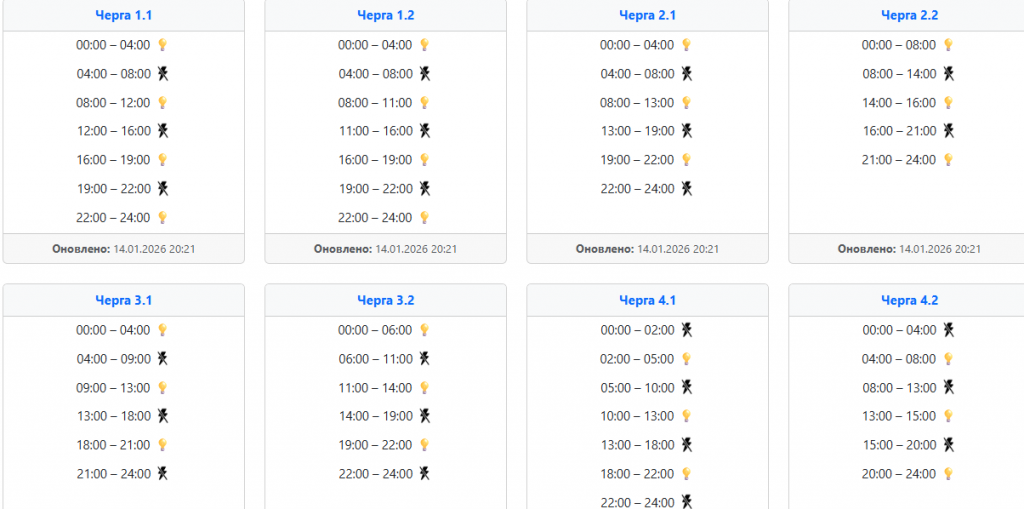Select the Черга 4.1 heading
1024x509 pixels.
click(x=648, y=300)
